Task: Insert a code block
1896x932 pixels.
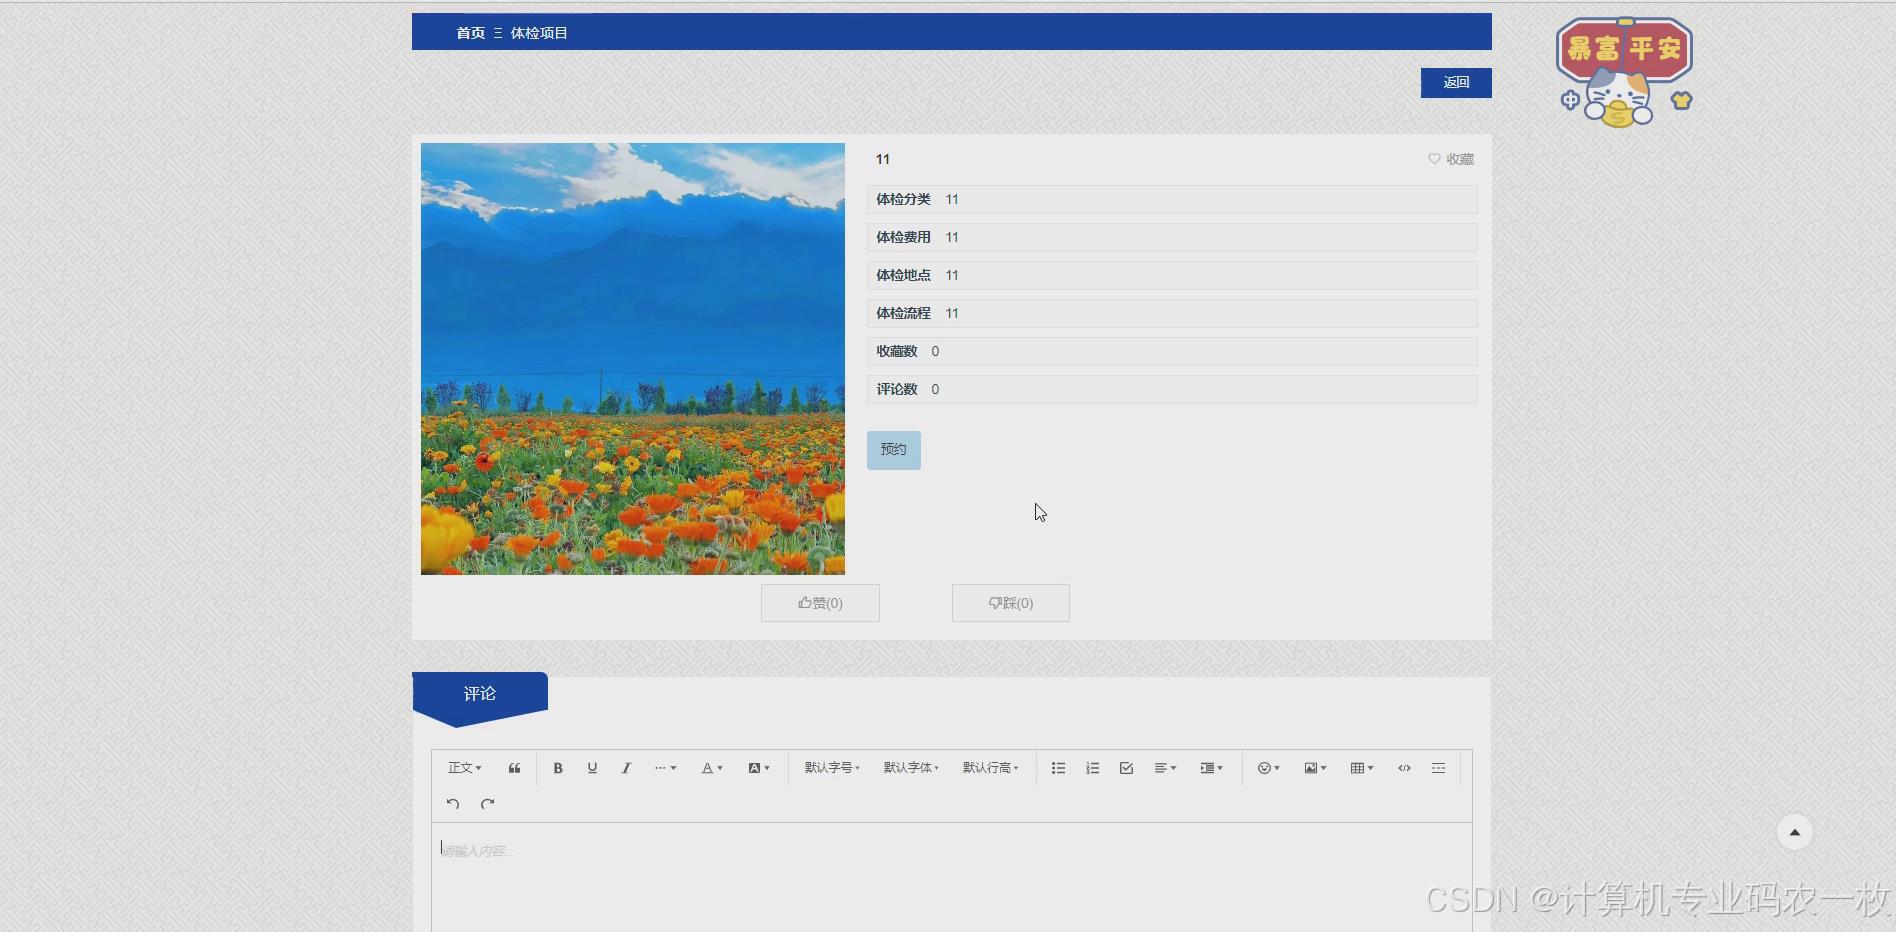Action: click(1404, 768)
